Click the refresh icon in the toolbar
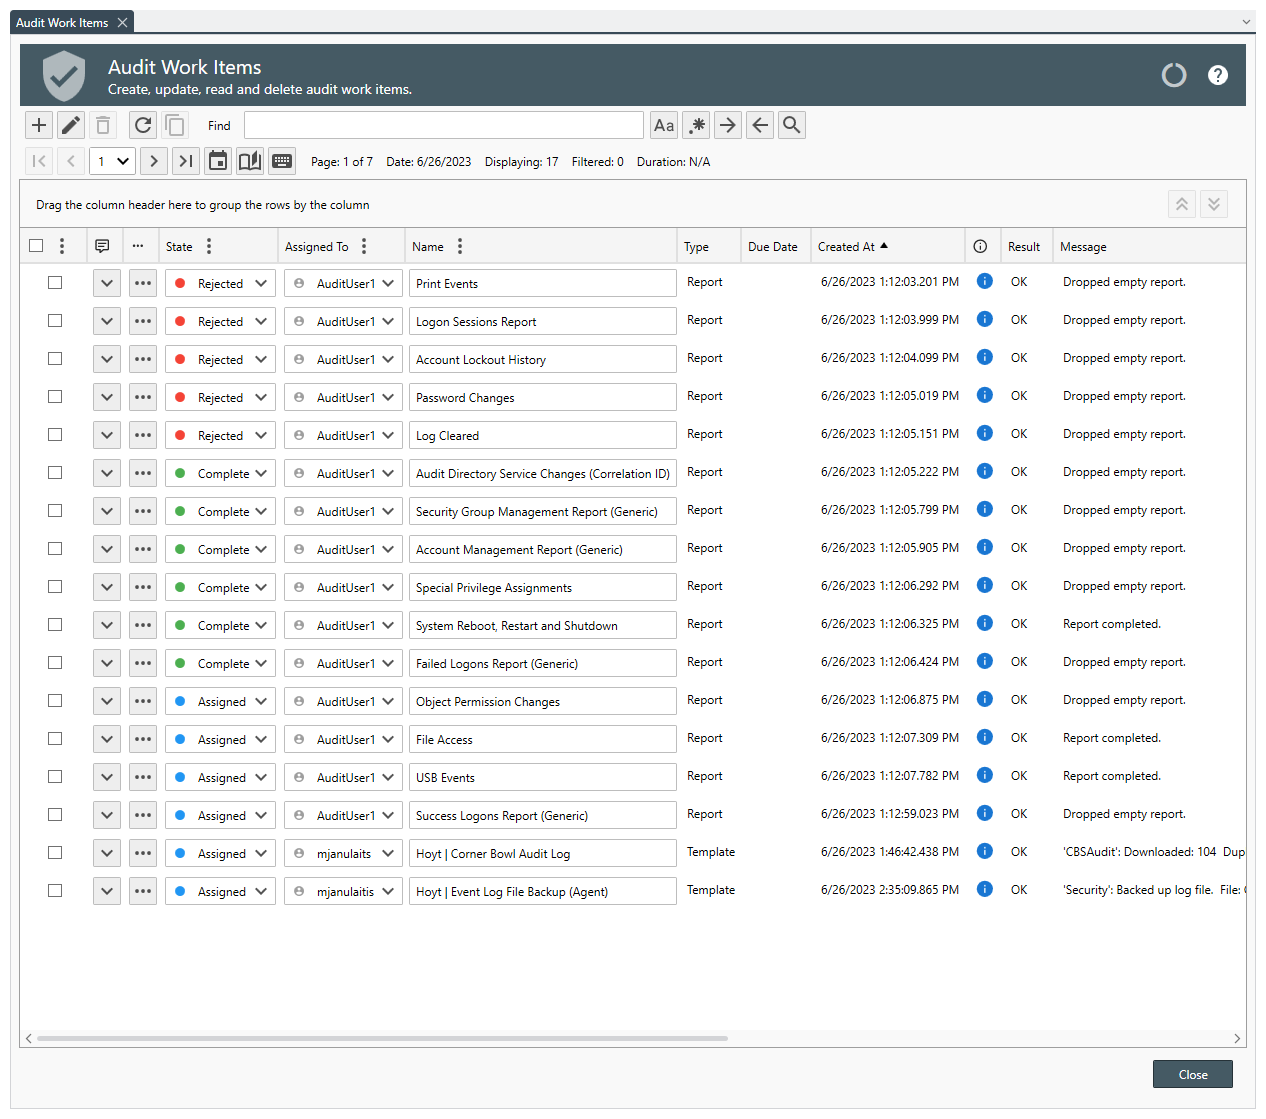1266x1119 pixels. (x=143, y=125)
